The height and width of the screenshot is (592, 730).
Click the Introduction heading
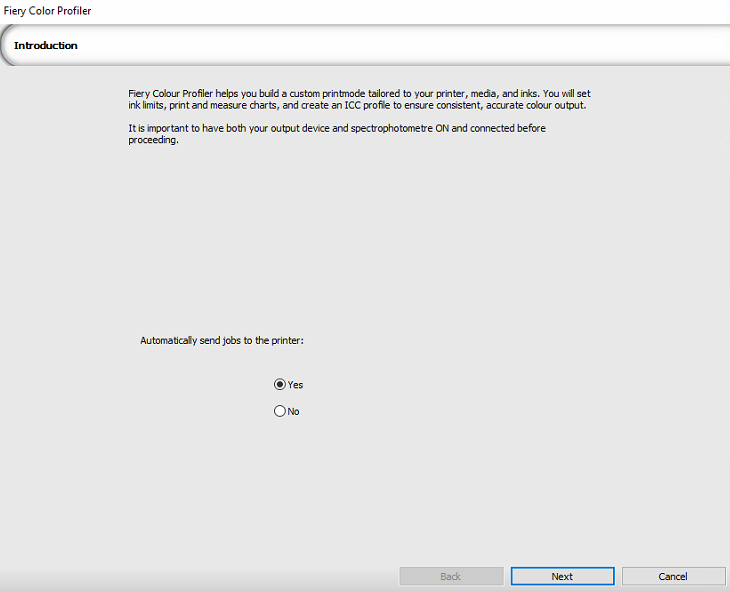(46, 45)
